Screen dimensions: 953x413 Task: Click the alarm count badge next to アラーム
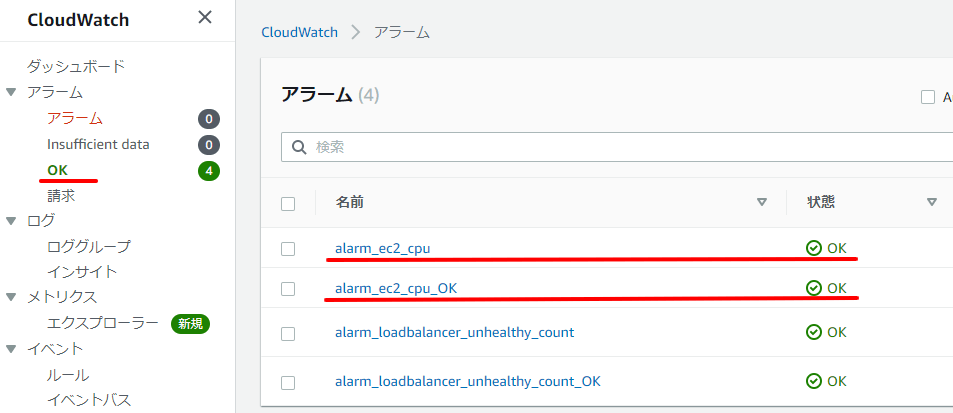coord(209,119)
